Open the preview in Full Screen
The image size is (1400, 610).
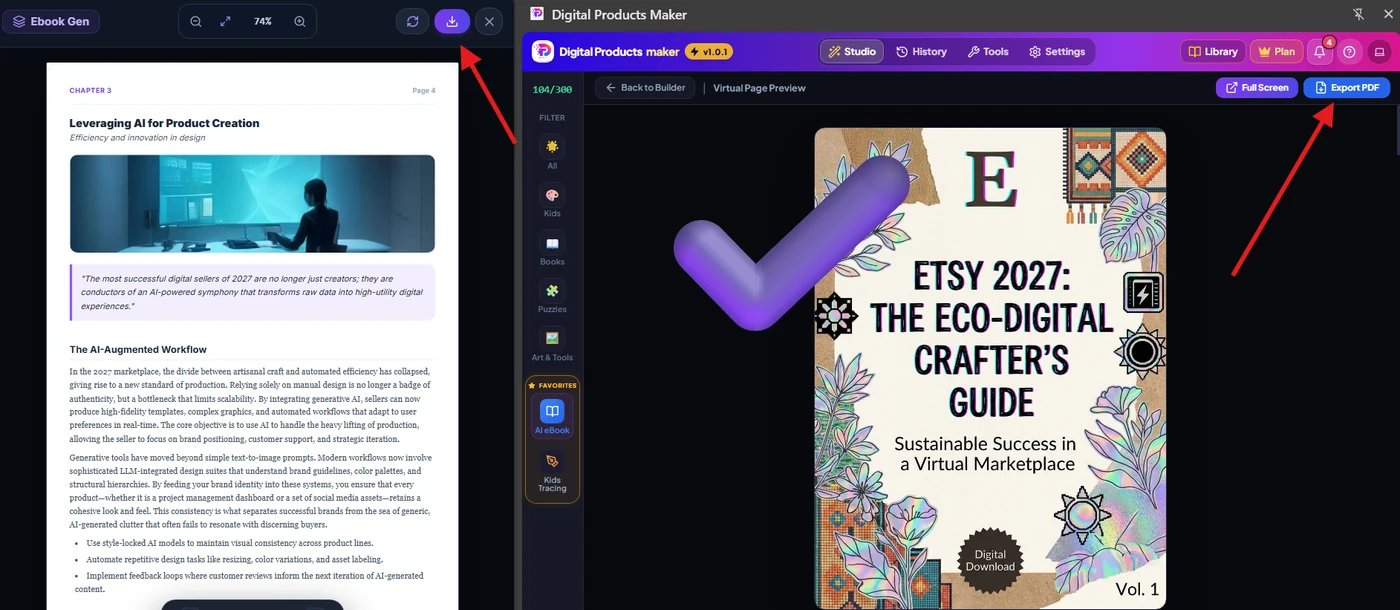click(x=1257, y=88)
